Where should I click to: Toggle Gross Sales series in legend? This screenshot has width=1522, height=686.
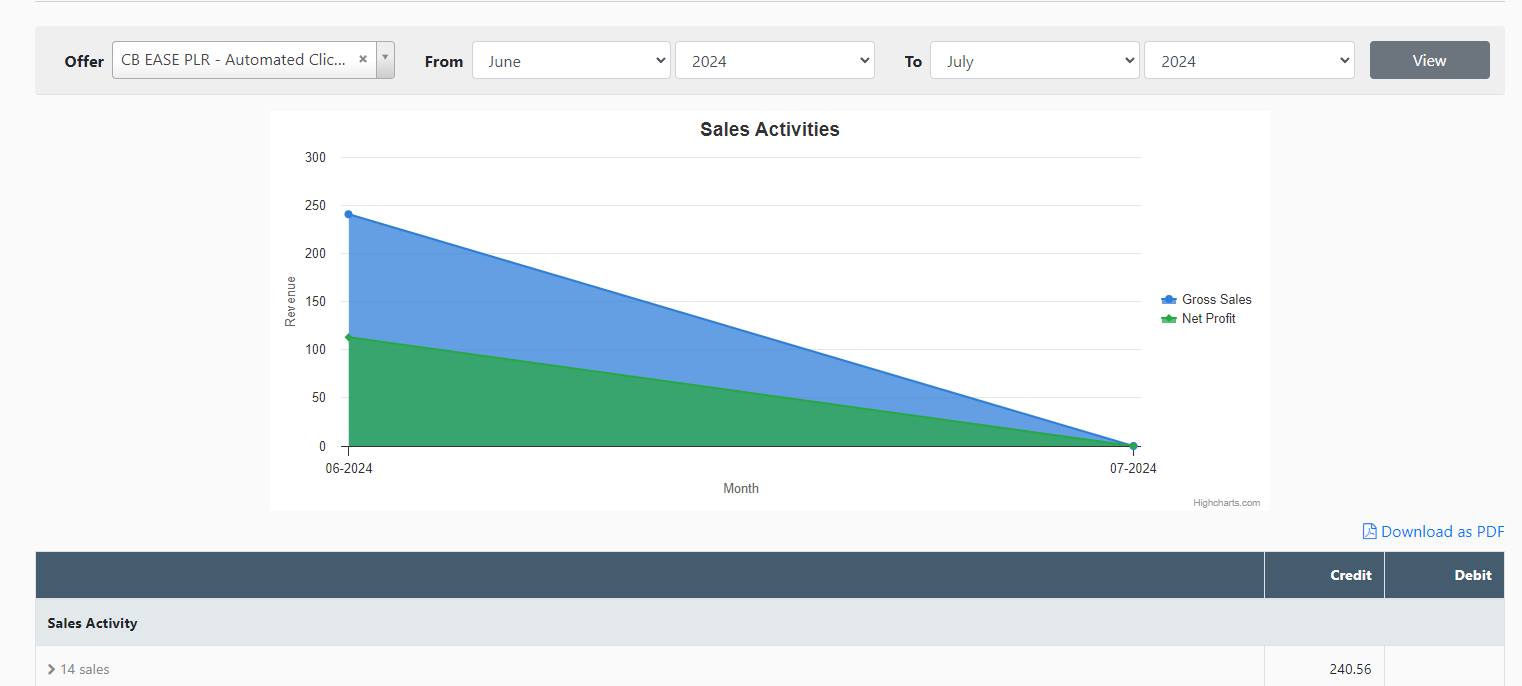1216,299
